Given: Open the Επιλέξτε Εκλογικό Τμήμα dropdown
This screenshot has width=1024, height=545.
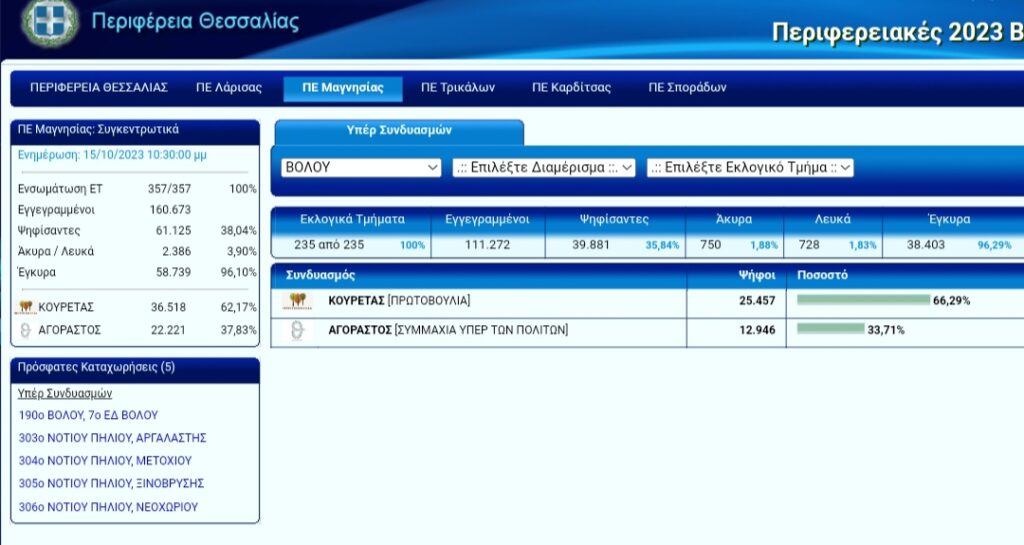Looking at the screenshot, I should [x=749, y=167].
